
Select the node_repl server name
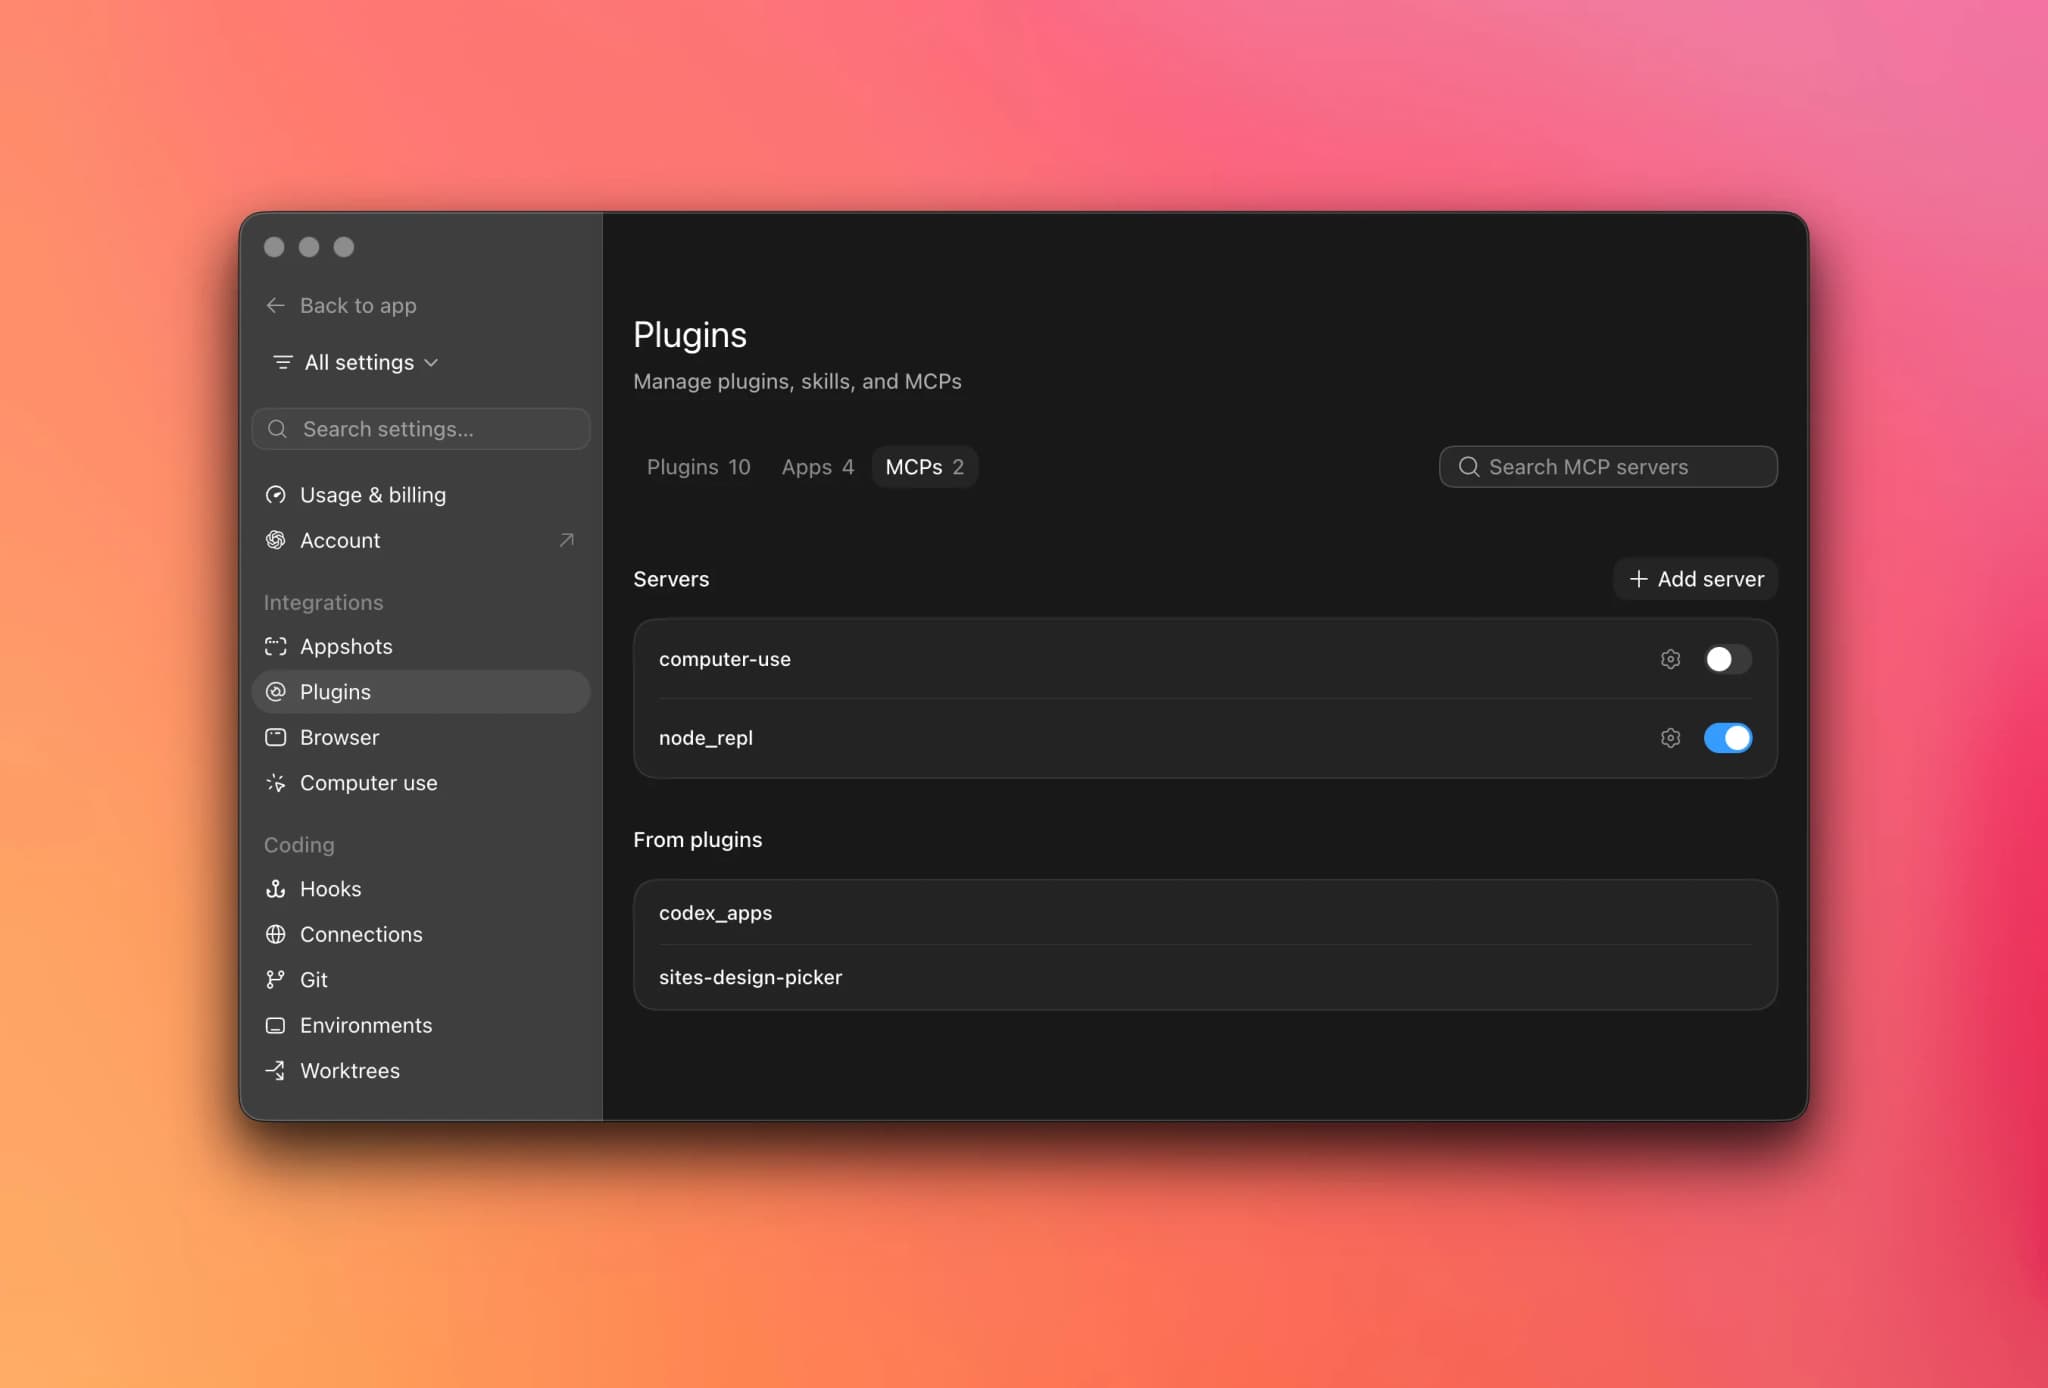[705, 738]
